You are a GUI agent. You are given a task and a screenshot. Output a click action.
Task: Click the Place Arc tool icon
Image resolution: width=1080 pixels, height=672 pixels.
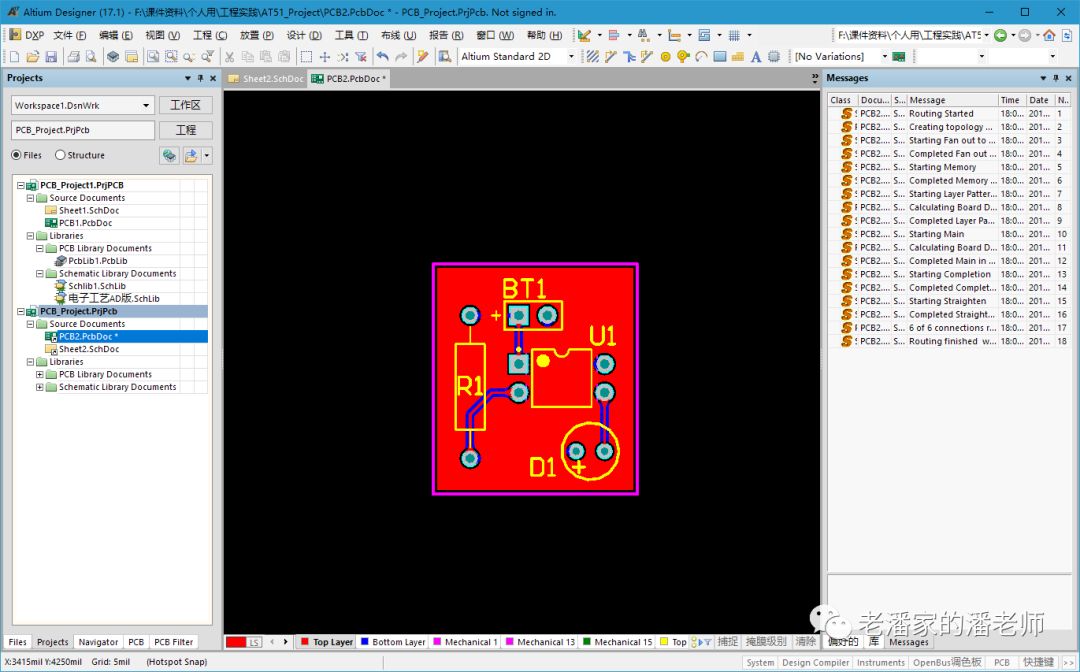[x=701, y=57]
